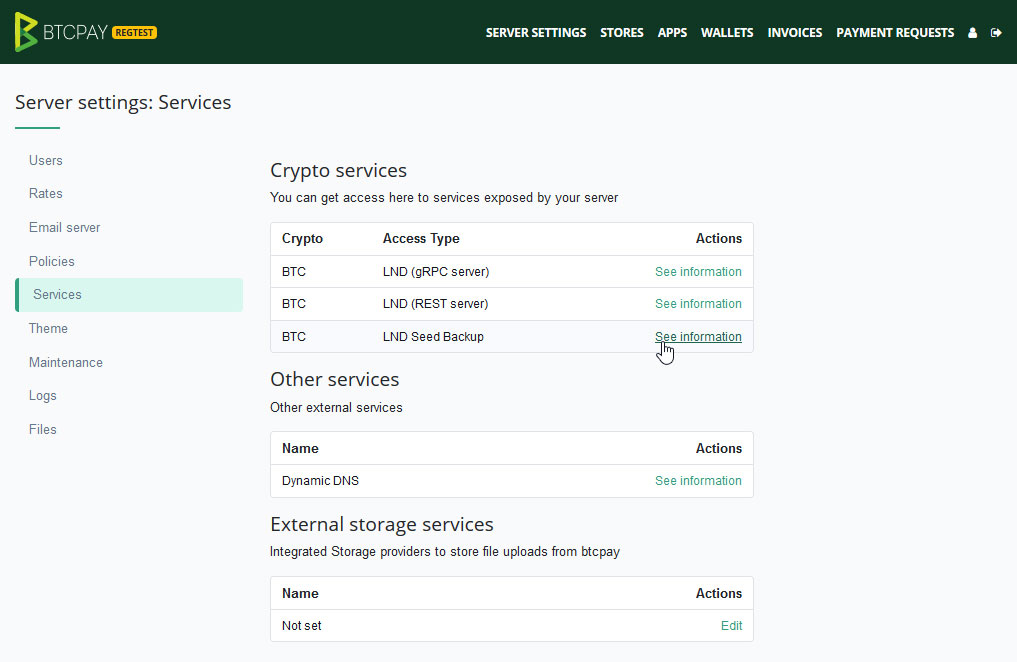1017x662 pixels.
Task: Switch to the Rates settings tab
Action: pyautogui.click(x=45, y=193)
